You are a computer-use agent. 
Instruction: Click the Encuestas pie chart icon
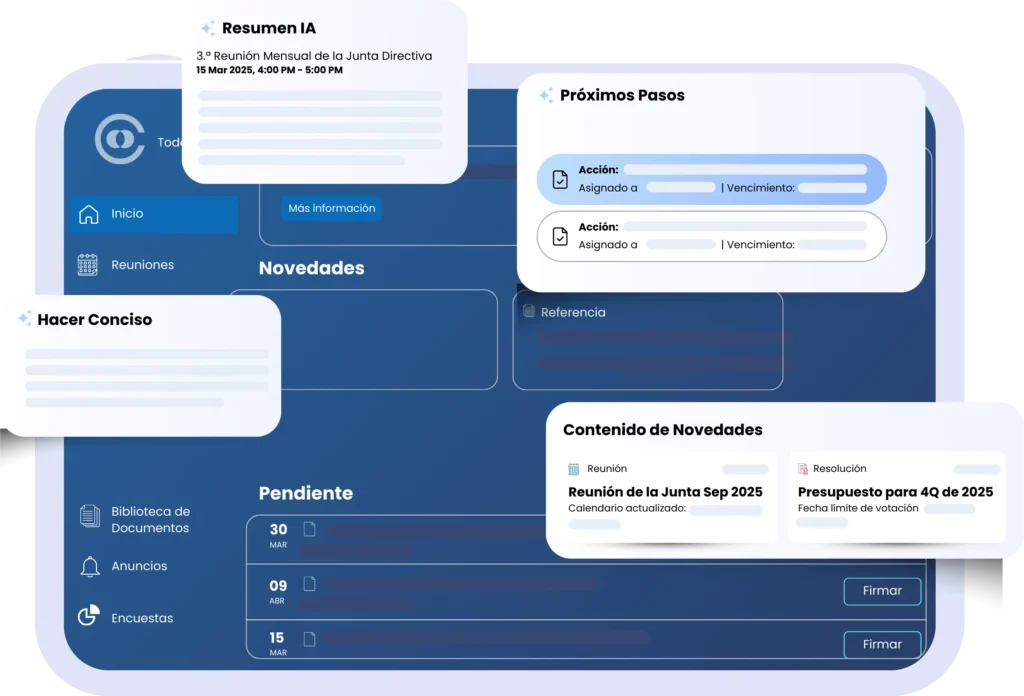point(89,617)
